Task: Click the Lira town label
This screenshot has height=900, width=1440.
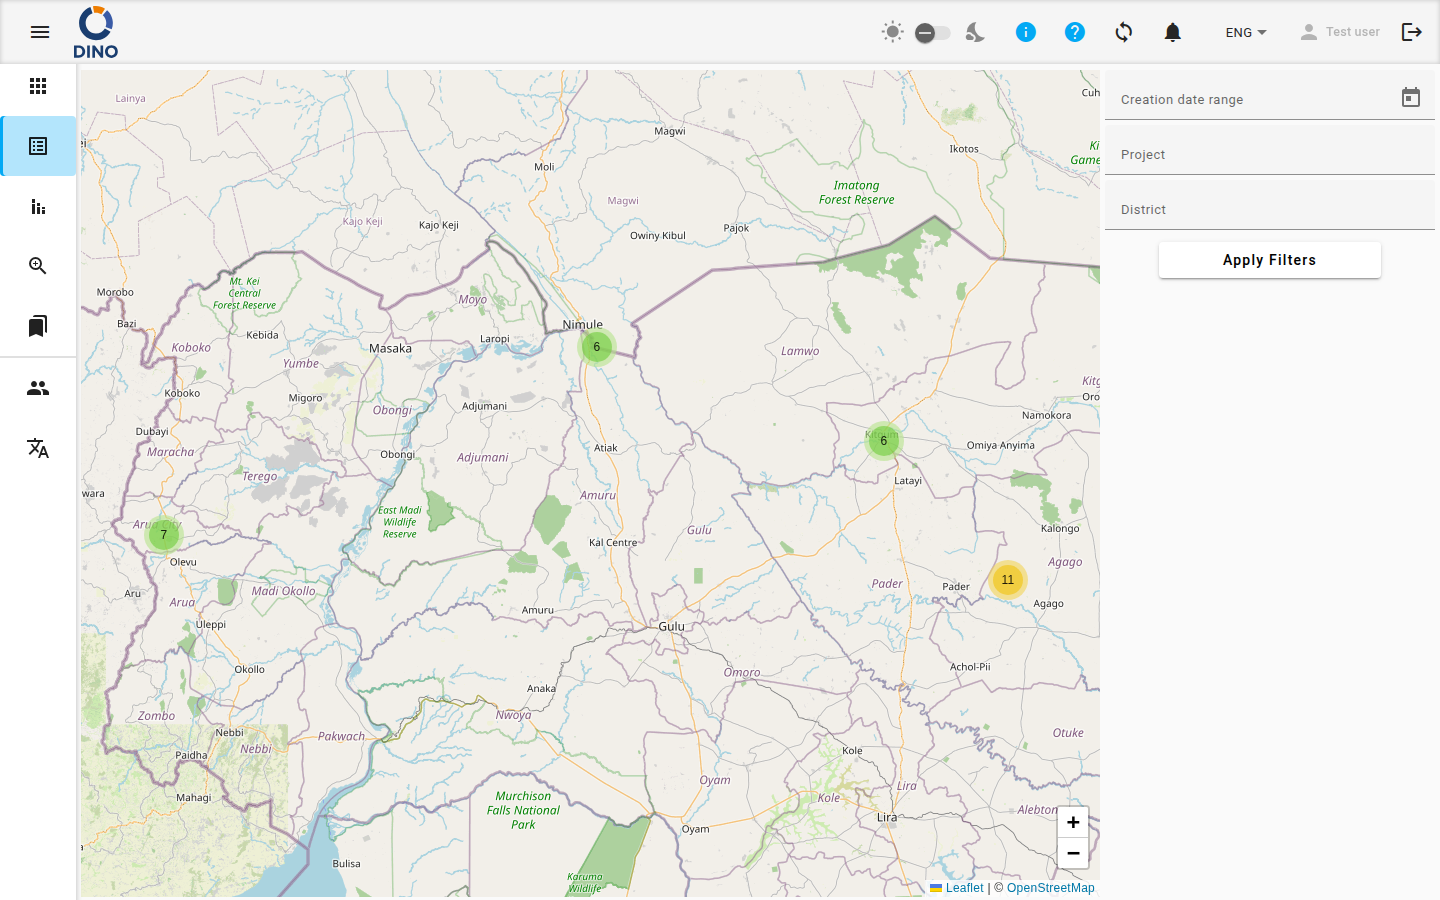Action: (x=887, y=817)
